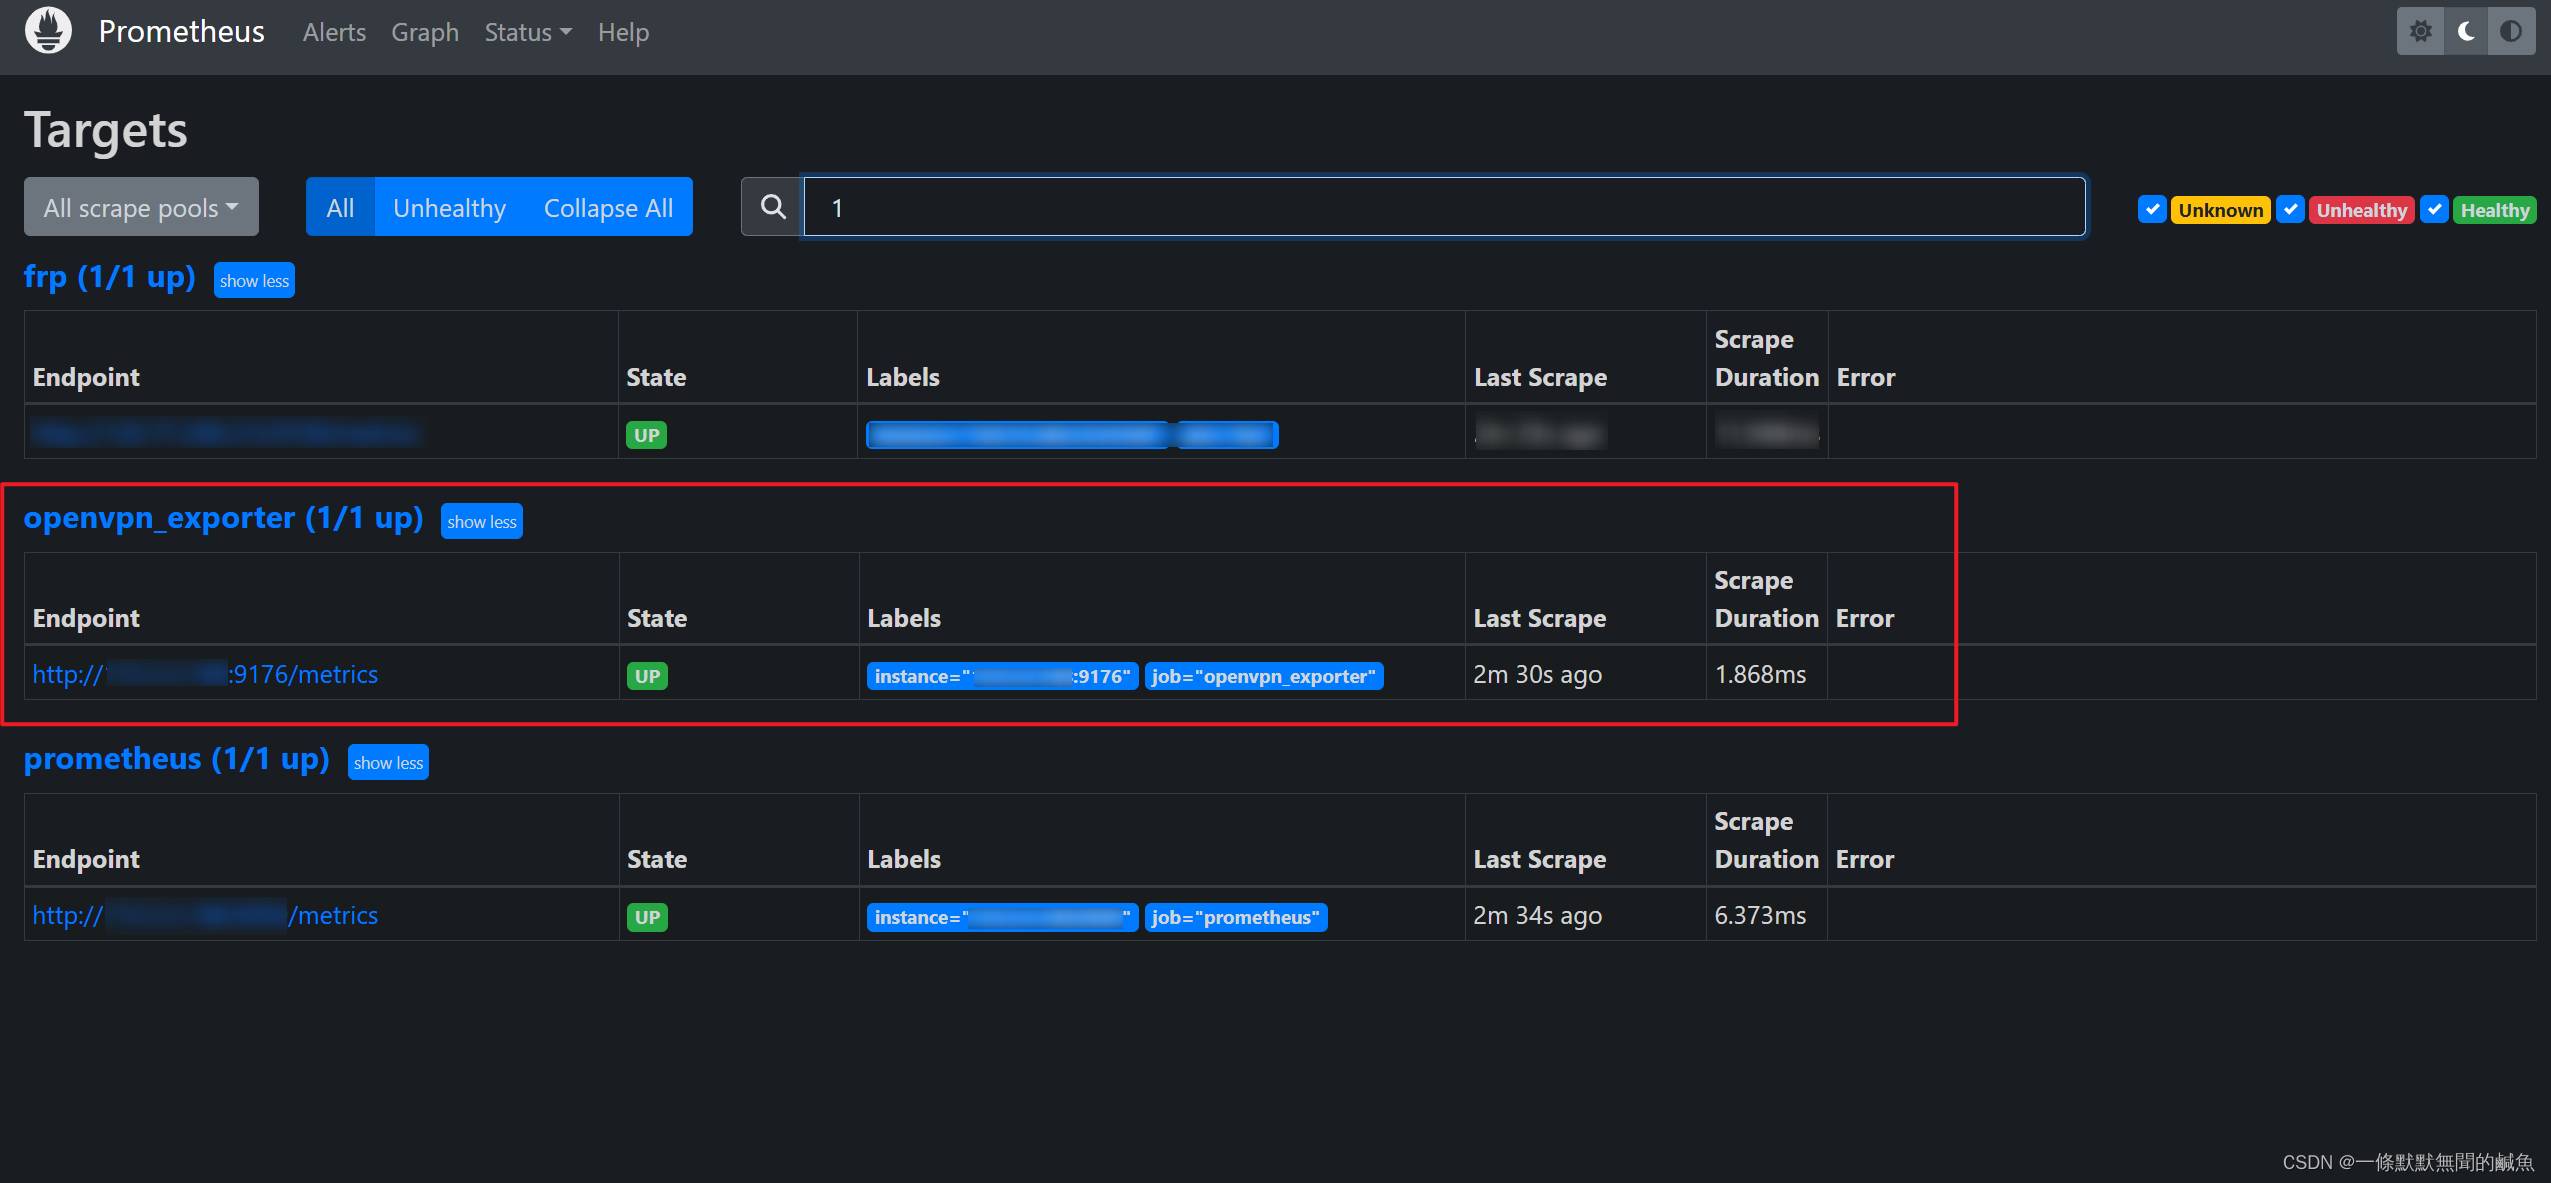Expand the Status menu

tap(528, 32)
